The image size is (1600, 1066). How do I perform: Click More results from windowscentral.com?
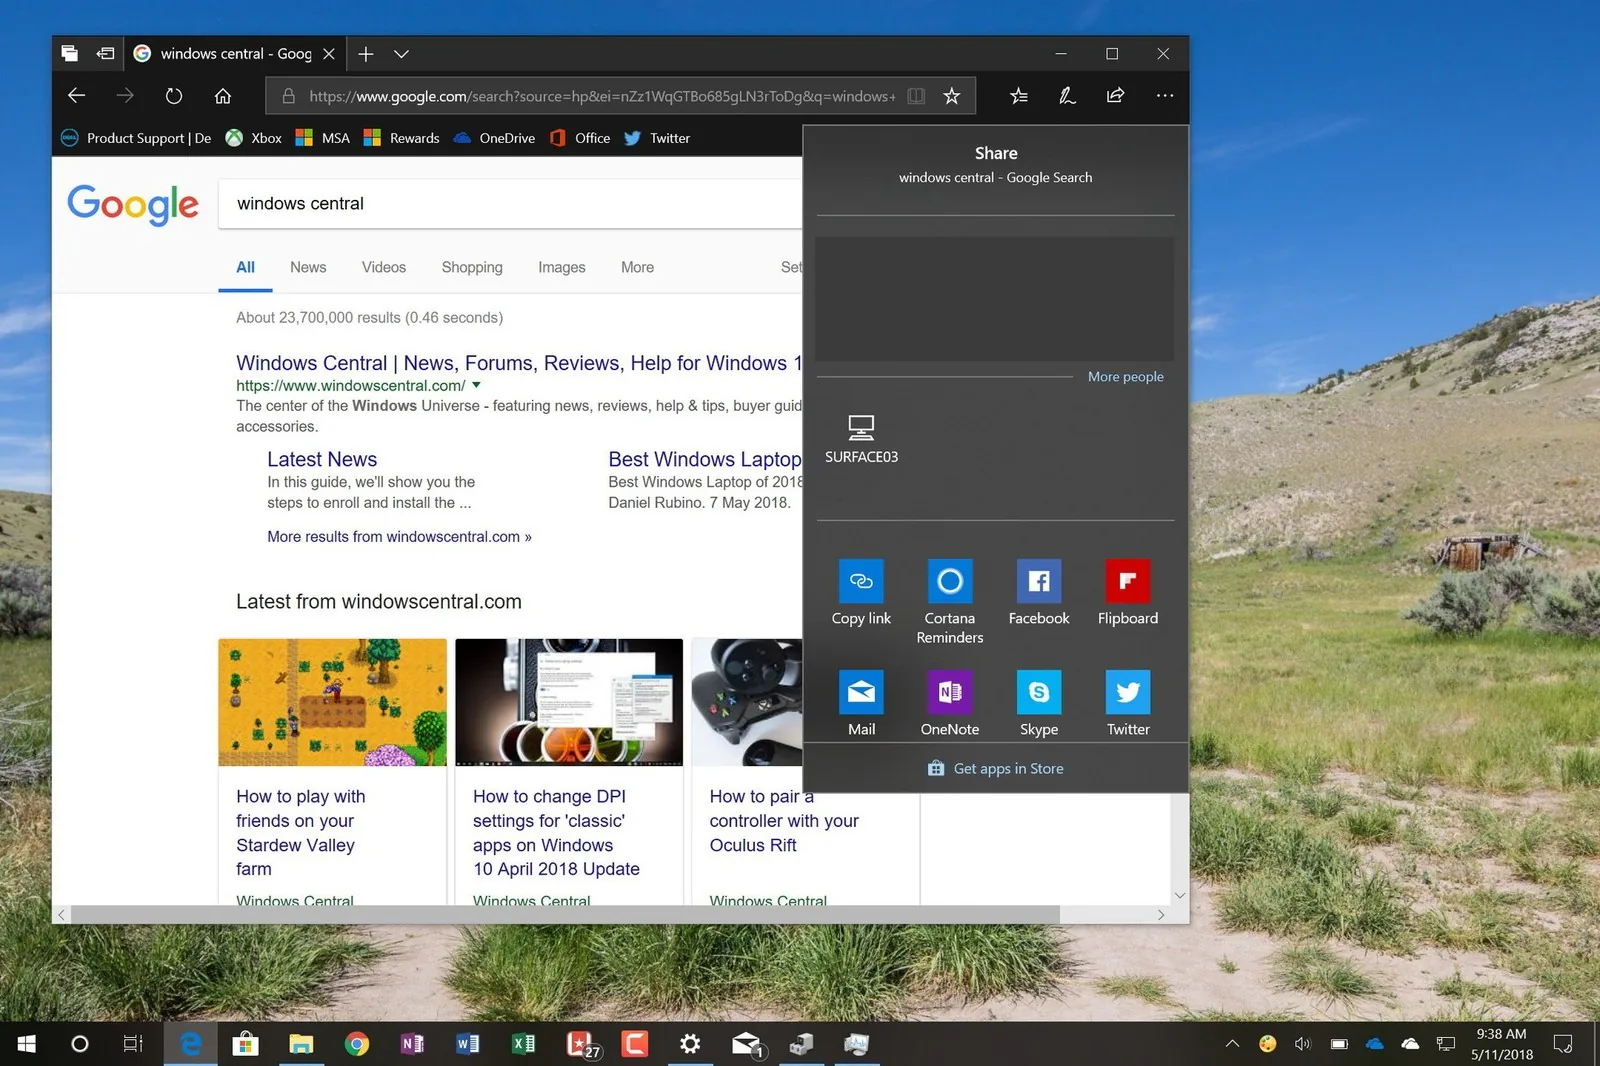point(399,537)
